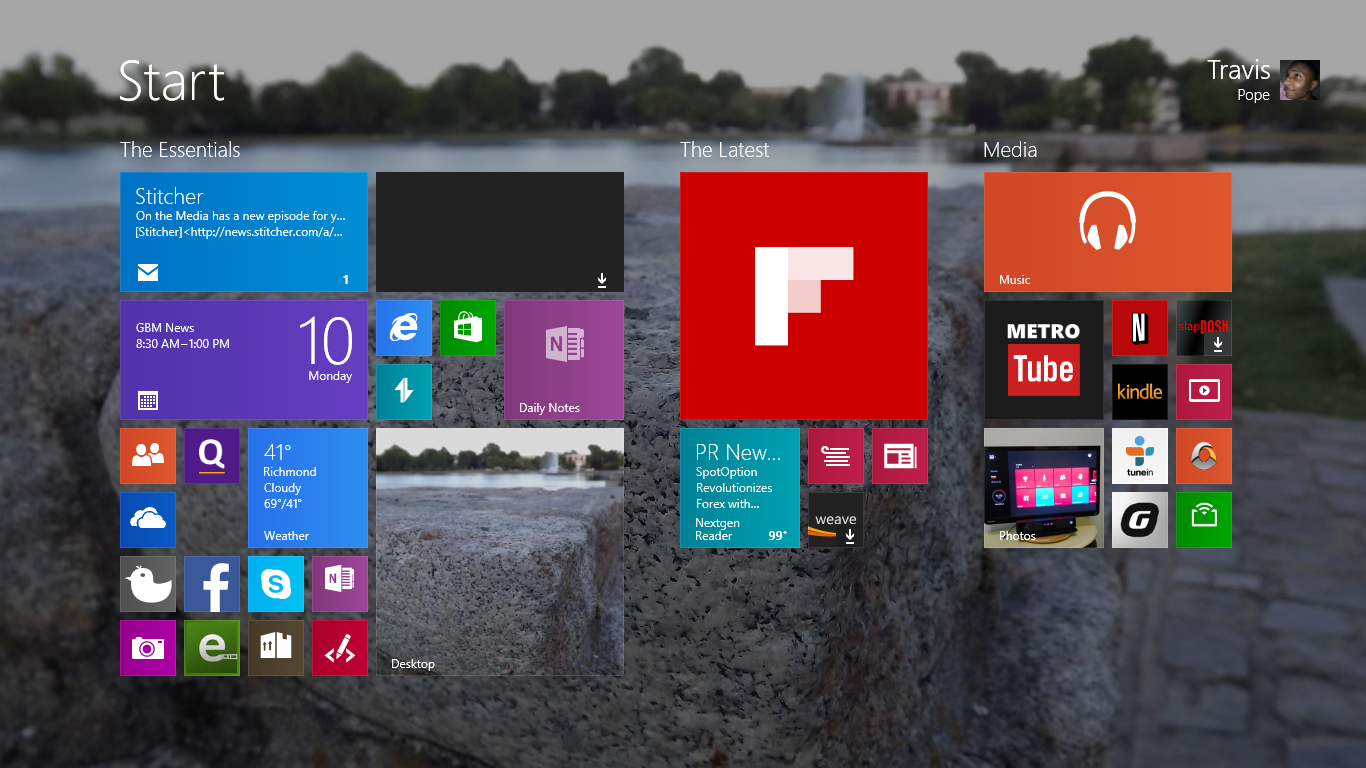The width and height of the screenshot is (1366, 768).
Task: Open the purple Q app tile
Action: click(x=212, y=456)
